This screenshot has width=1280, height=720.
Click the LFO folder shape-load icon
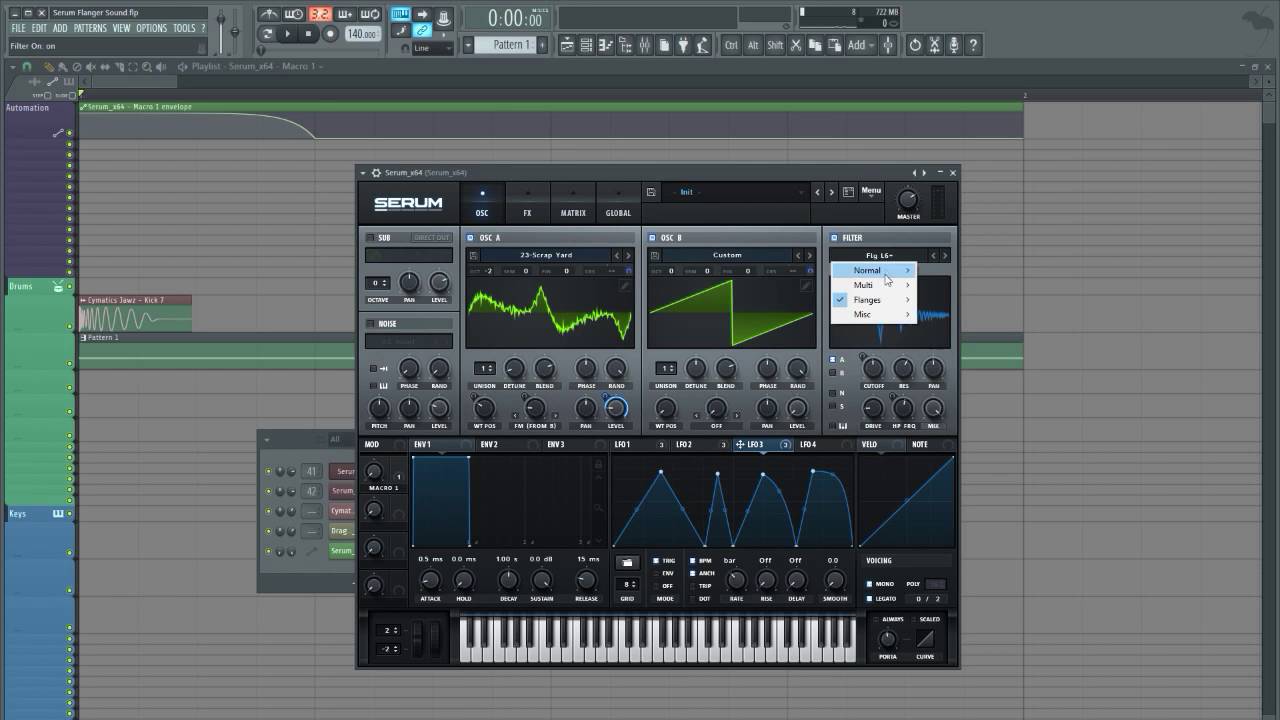tap(628, 563)
